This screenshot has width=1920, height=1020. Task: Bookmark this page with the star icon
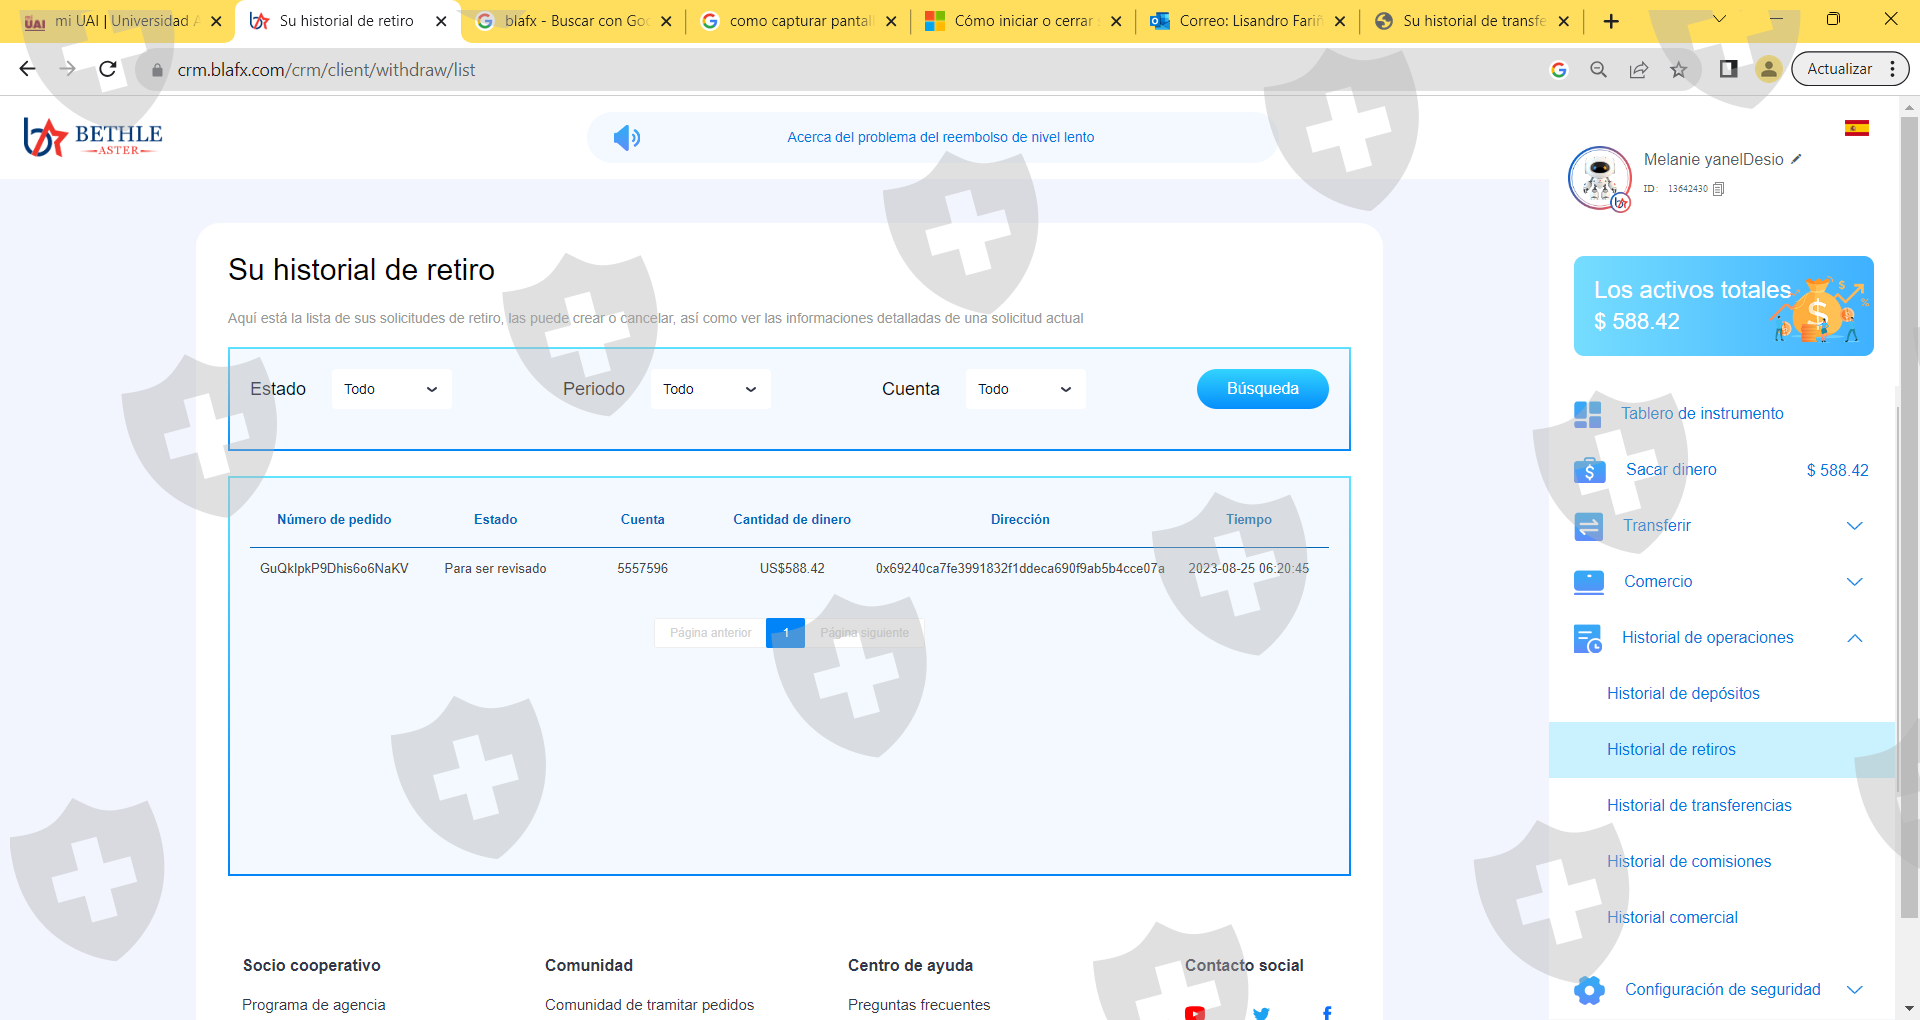(x=1678, y=69)
